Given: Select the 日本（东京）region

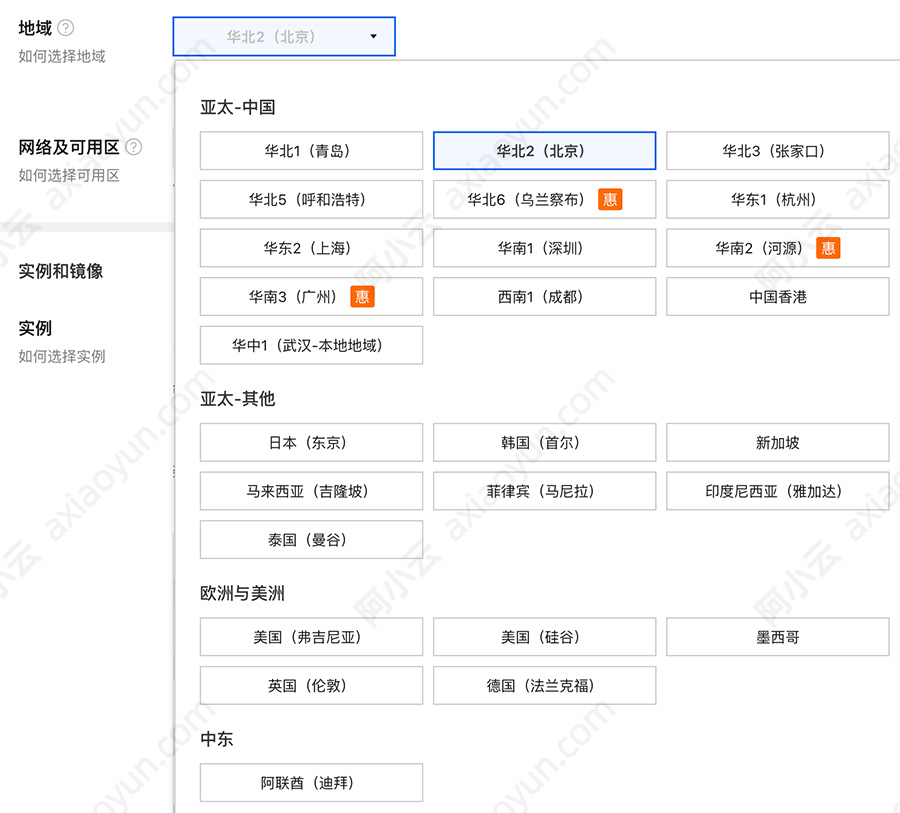Looking at the screenshot, I should tap(311, 442).
